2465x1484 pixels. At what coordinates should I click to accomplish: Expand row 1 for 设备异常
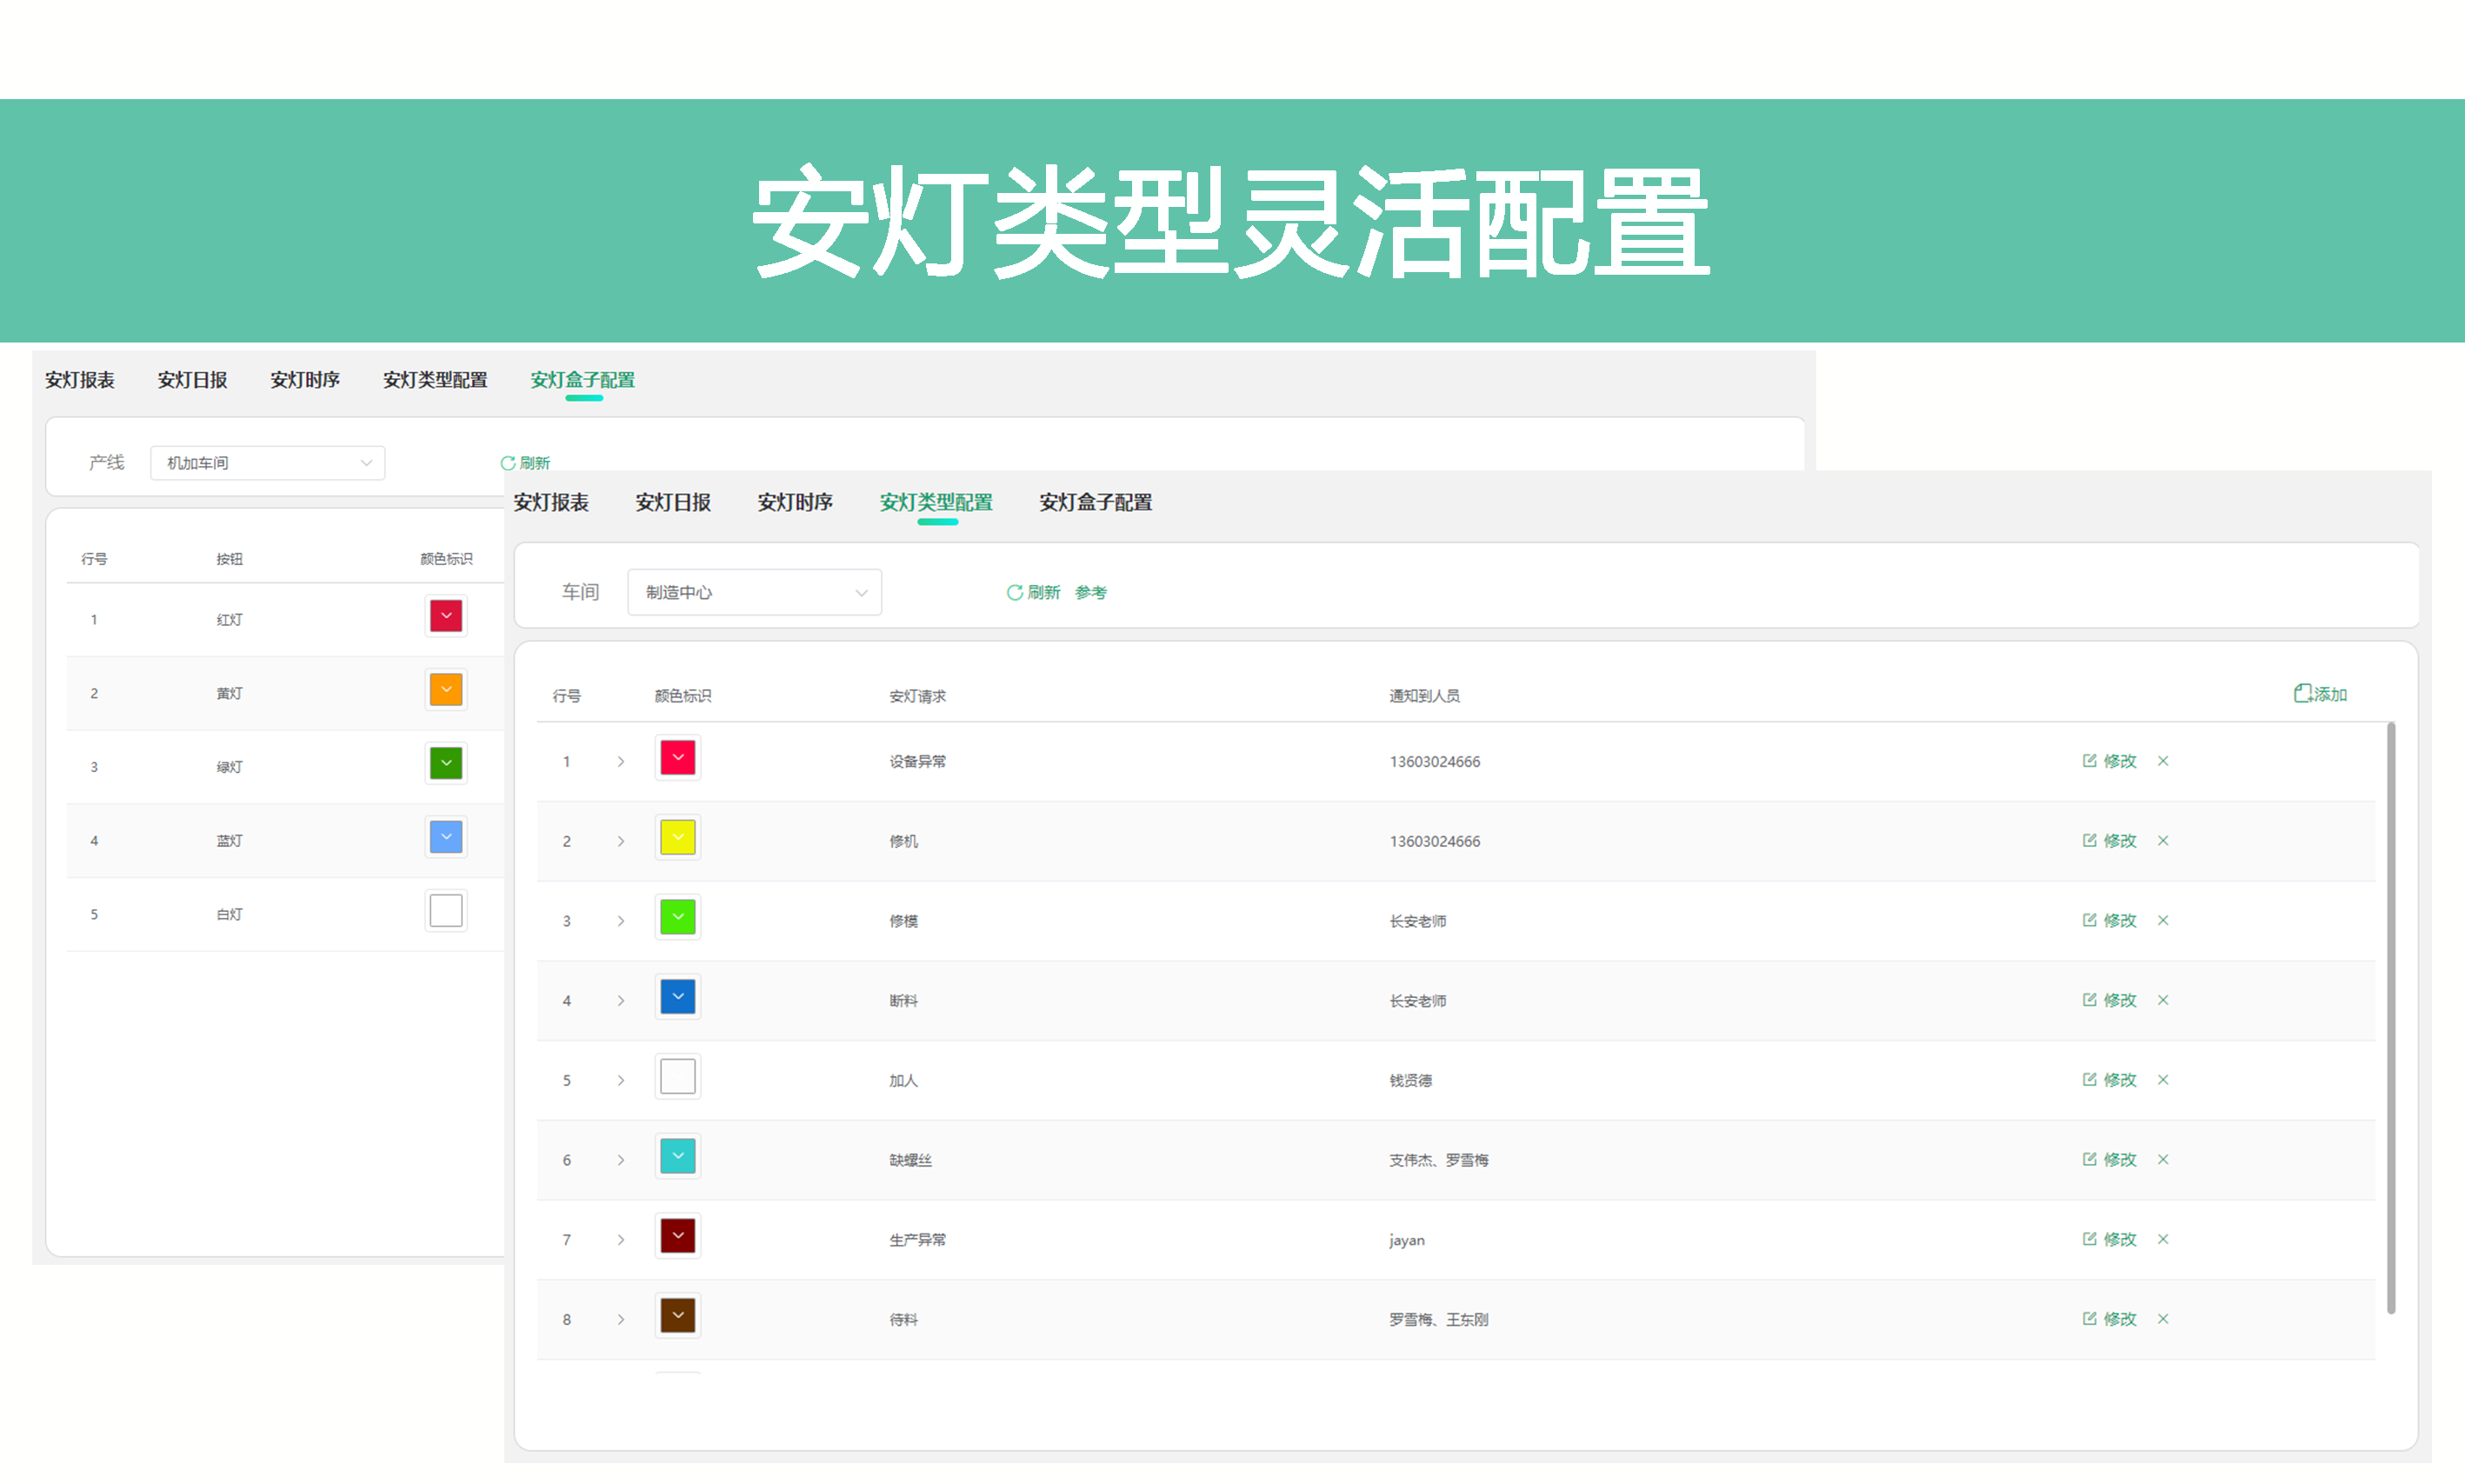pyautogui.click(x=621, y=761)
